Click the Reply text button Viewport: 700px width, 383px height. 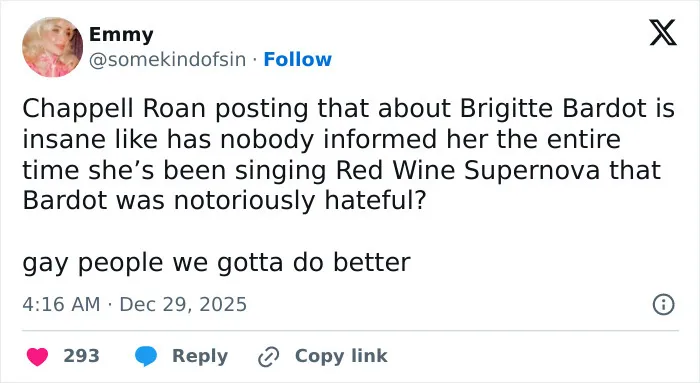(200, 356)
